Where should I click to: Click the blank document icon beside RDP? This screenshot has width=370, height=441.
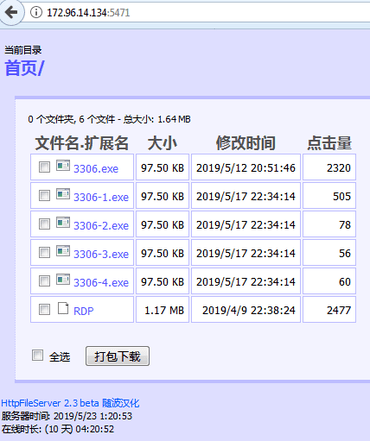coord(63,308)
